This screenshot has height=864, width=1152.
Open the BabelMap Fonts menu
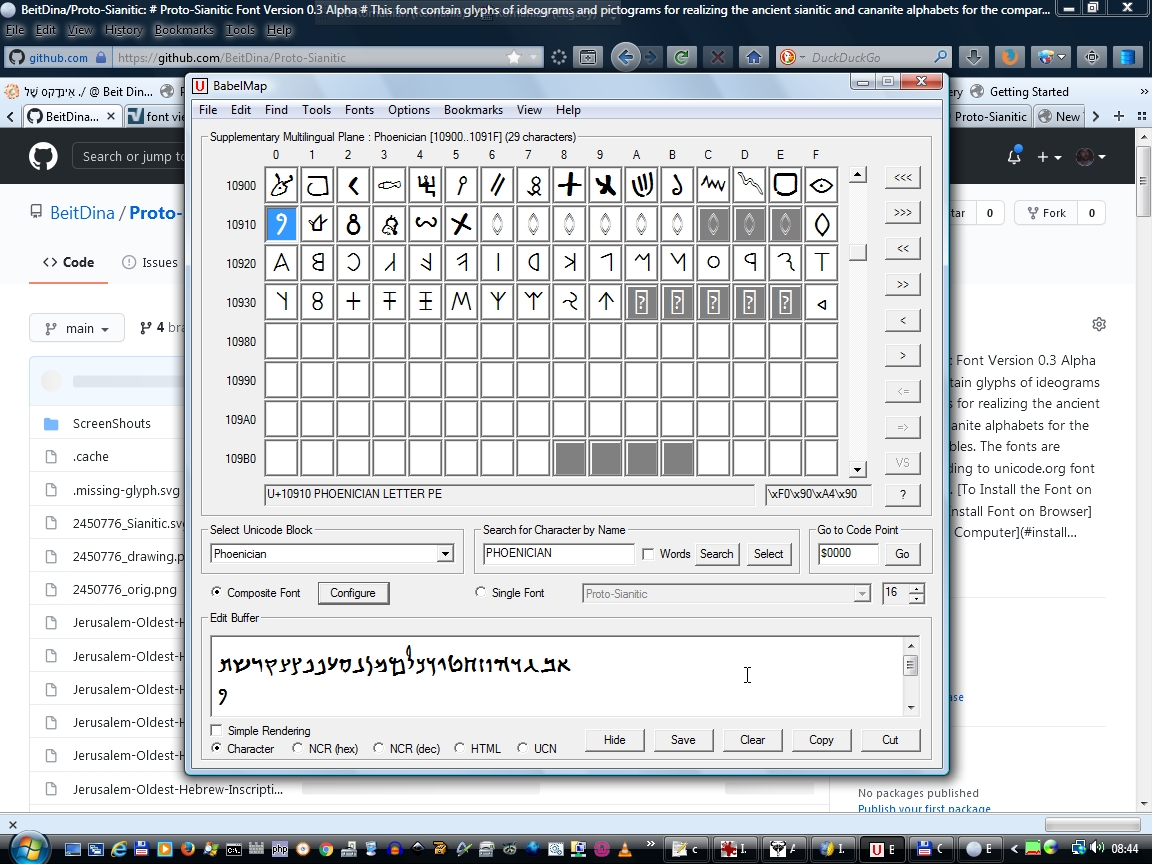359,109
